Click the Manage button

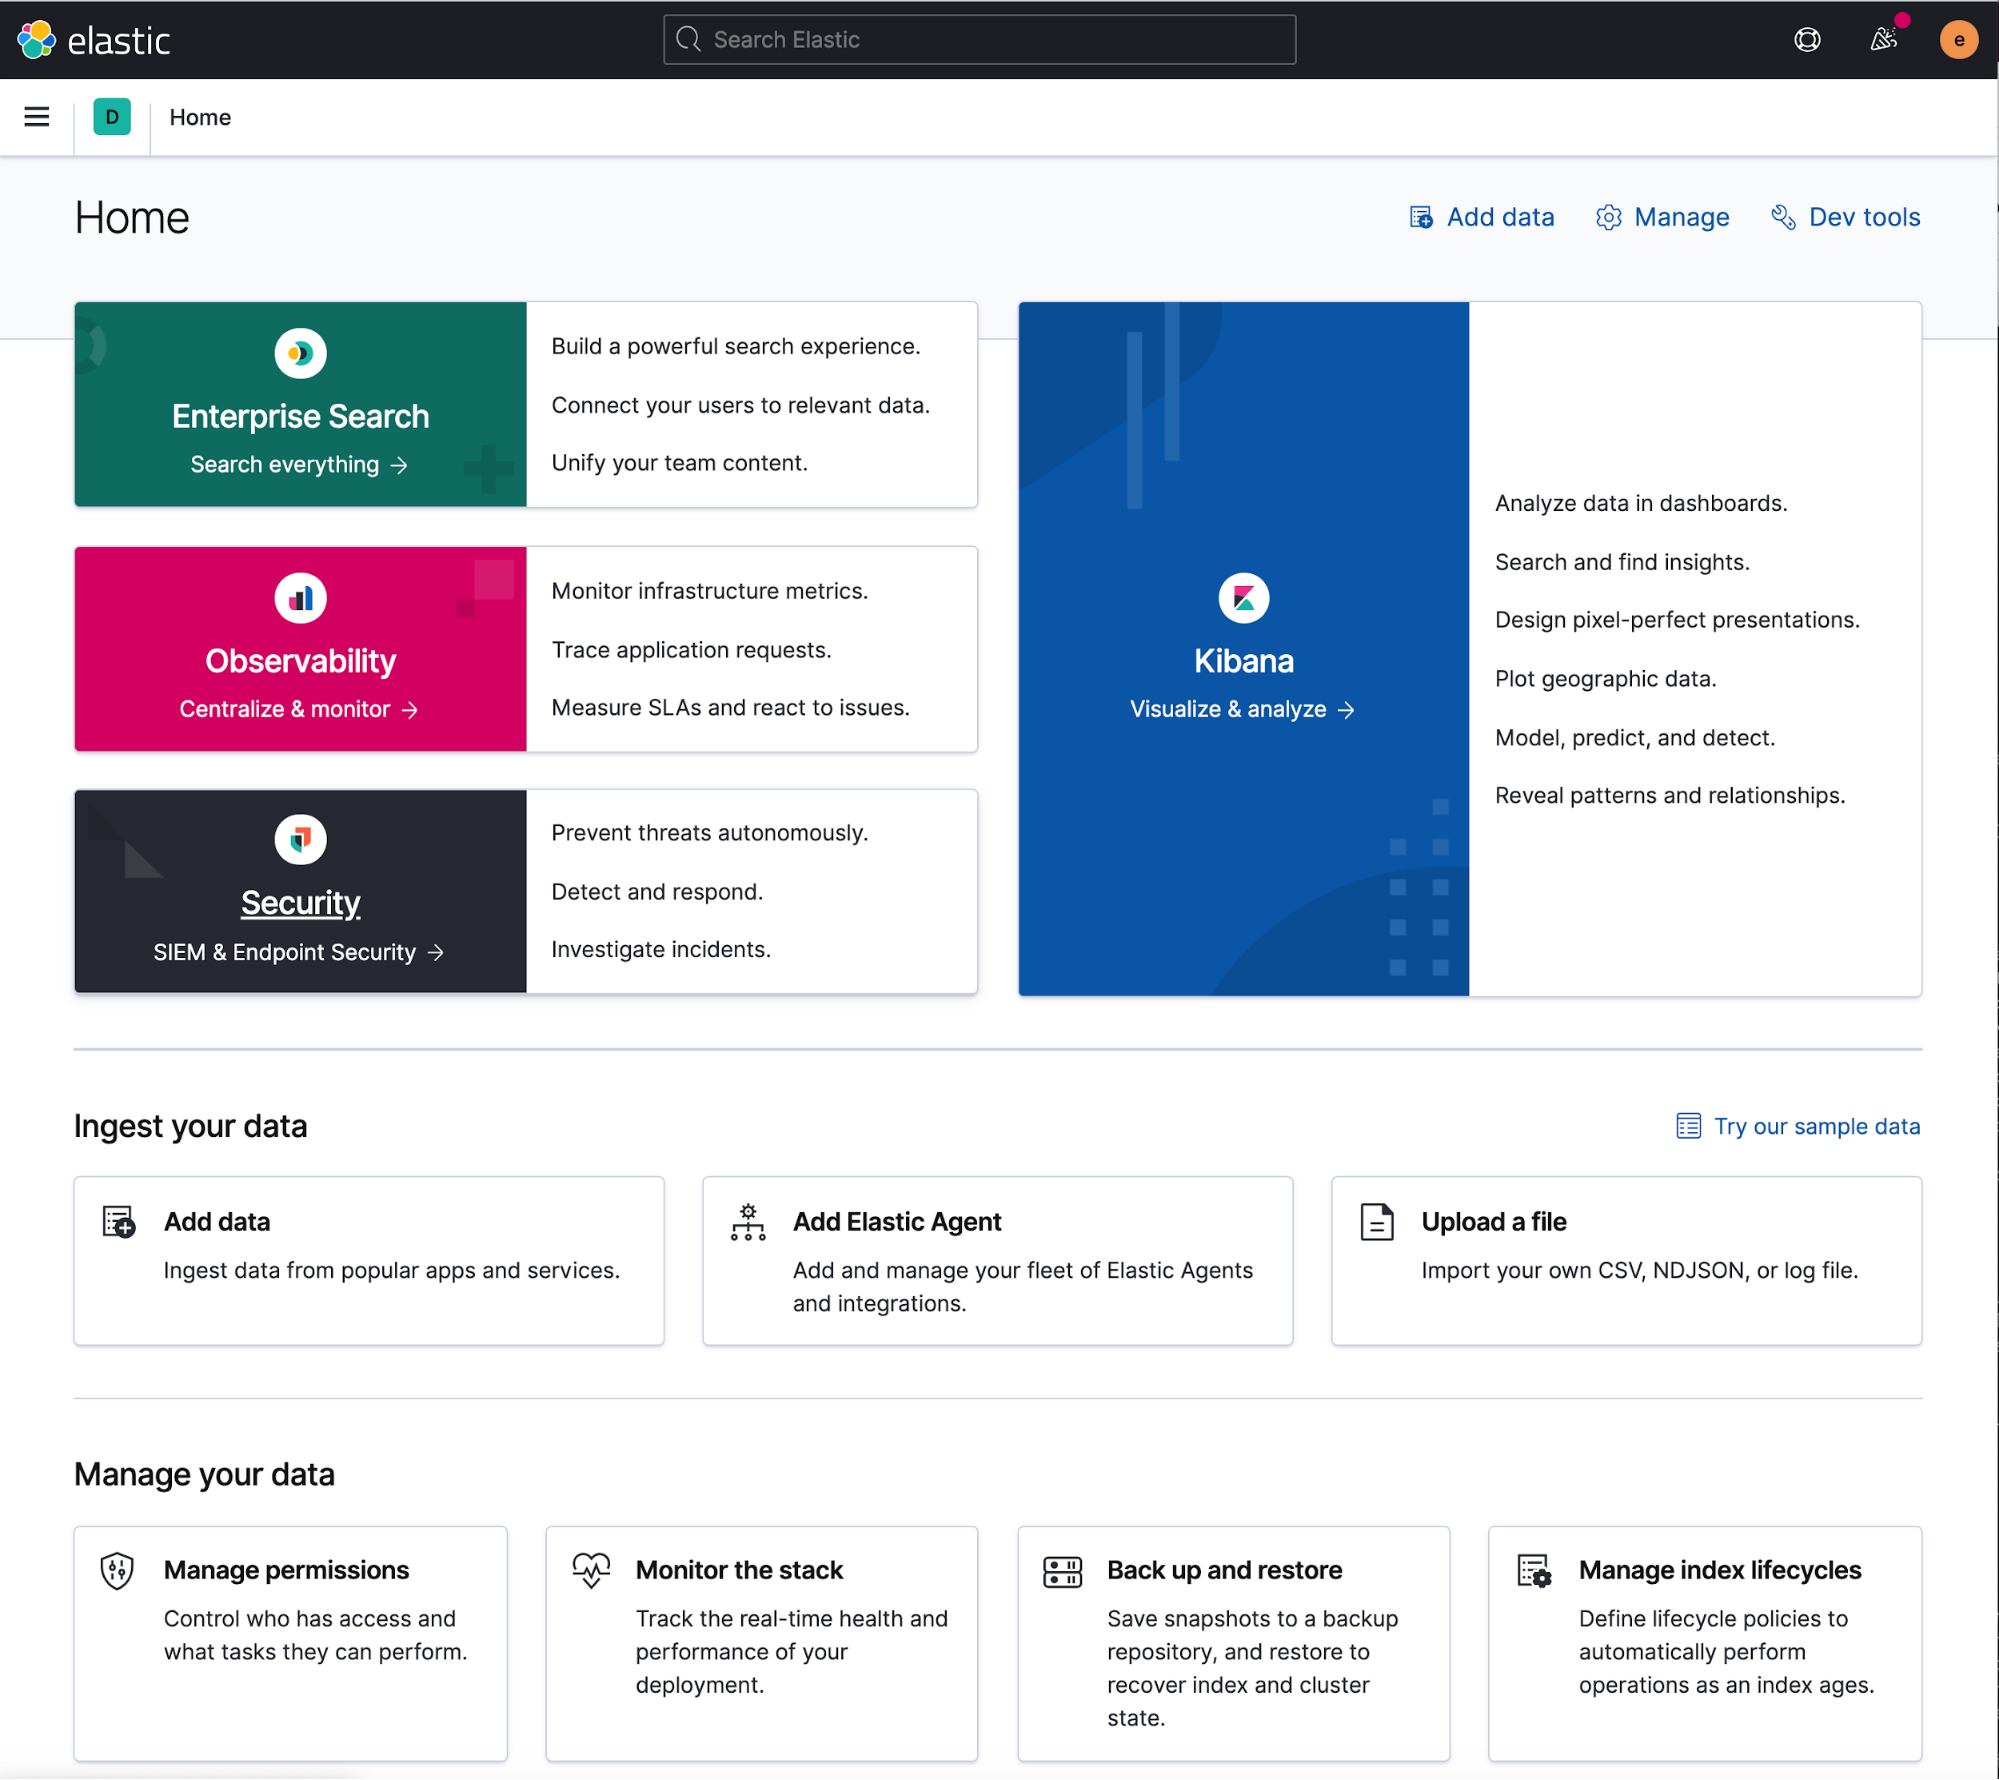click(1662, 216)
